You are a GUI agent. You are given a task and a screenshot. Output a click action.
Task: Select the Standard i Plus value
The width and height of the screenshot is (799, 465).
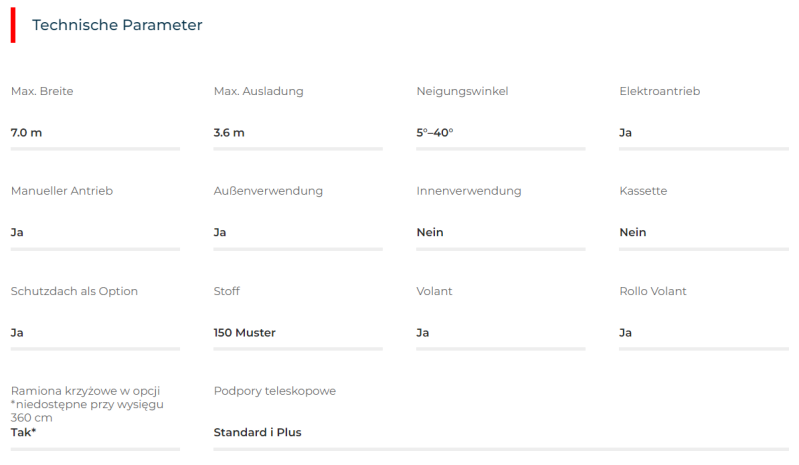pos(257,432)
